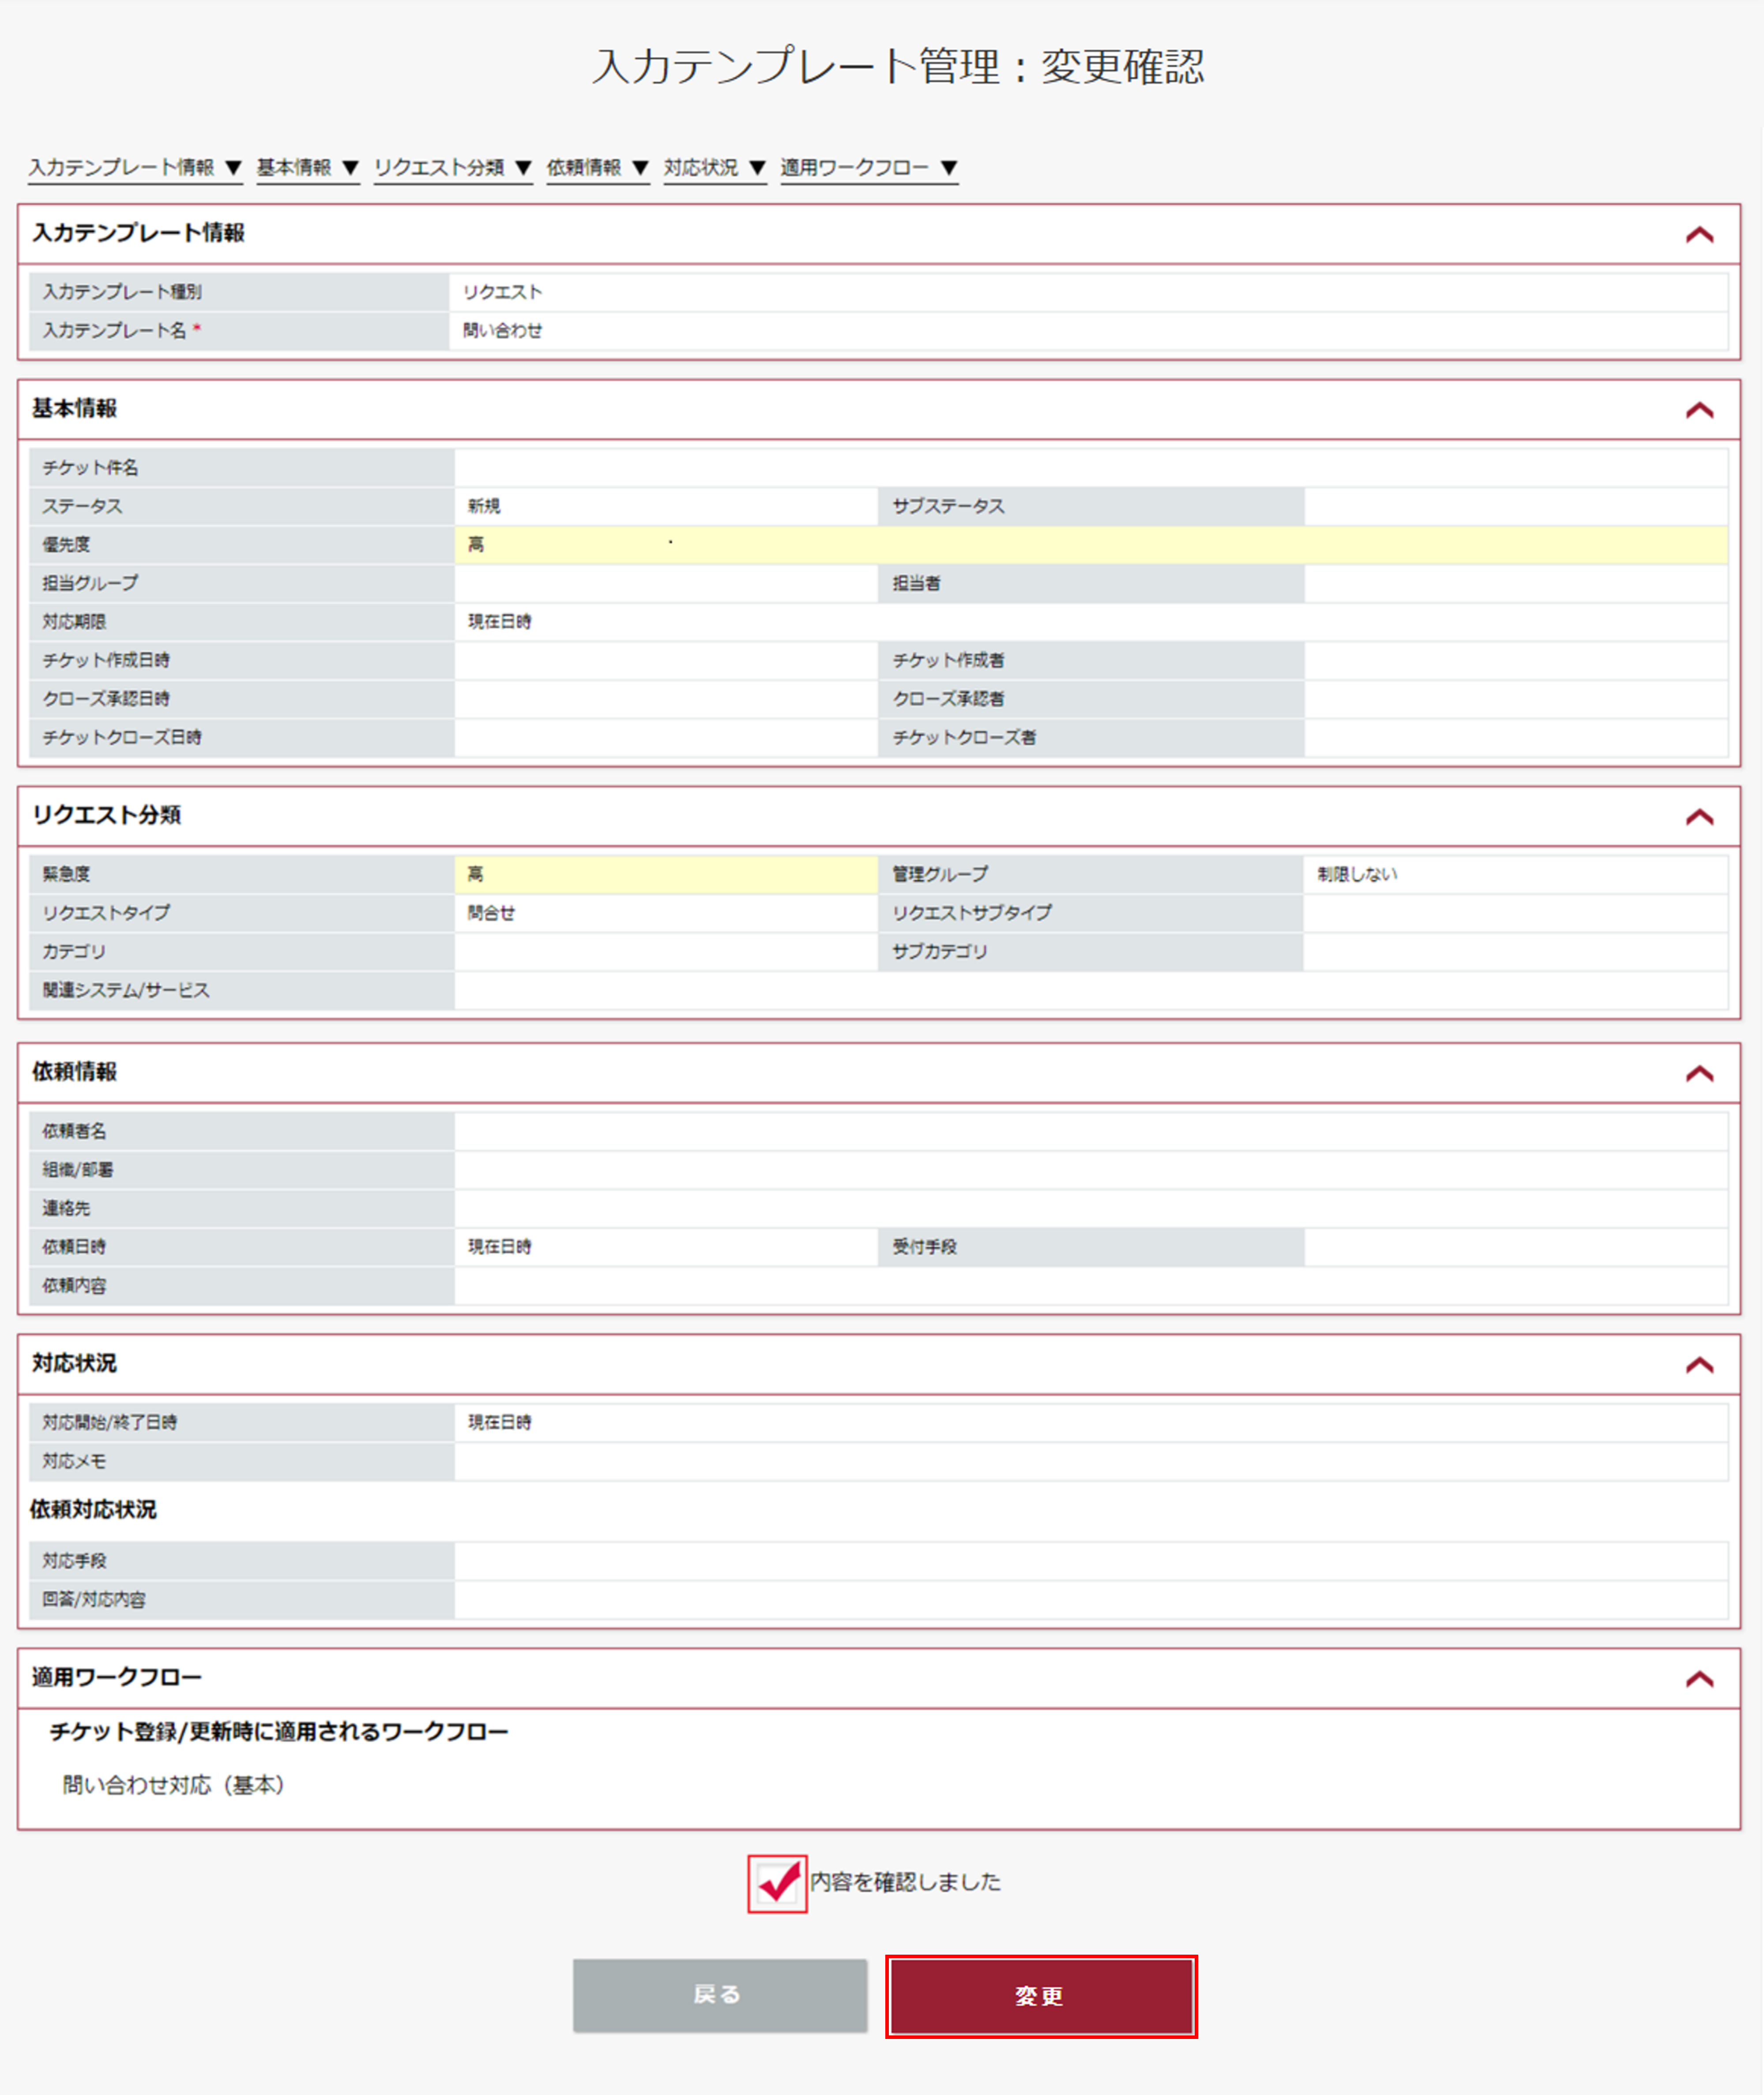Click the 対応期限 value 現在日時
Screen dimensions: 1764x2095
[x=499, y=622]
